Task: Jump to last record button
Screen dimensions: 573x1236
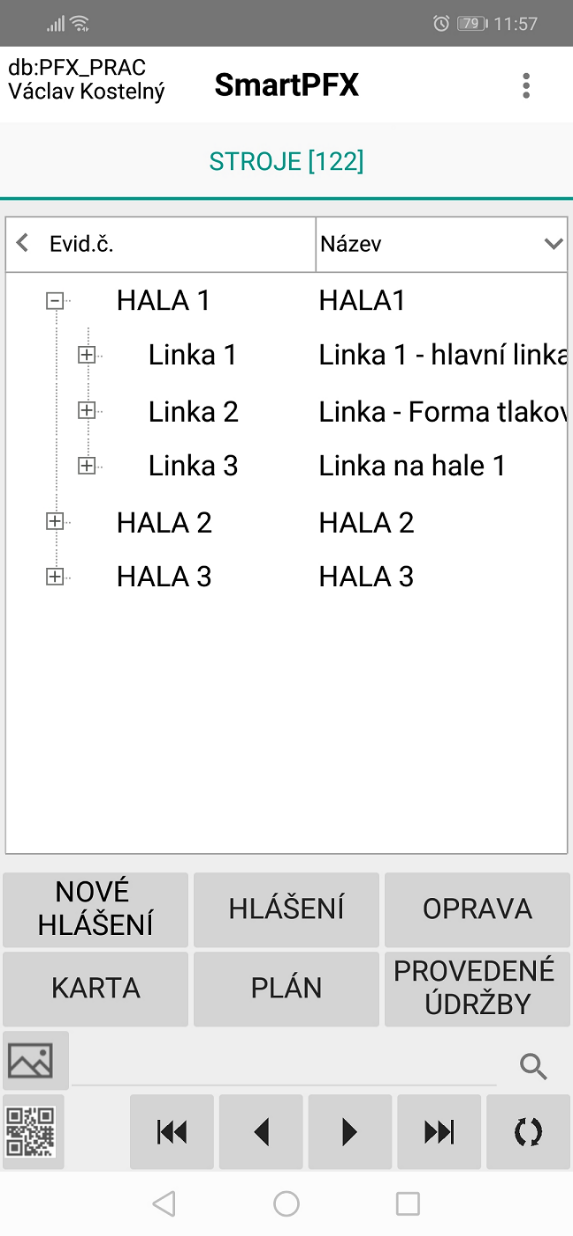Action: pos(439,1132)
